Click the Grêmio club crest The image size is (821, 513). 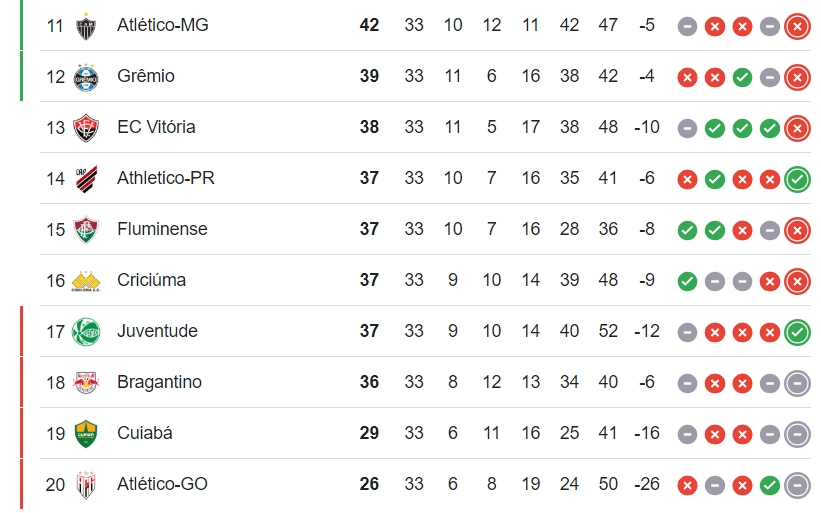86,77
